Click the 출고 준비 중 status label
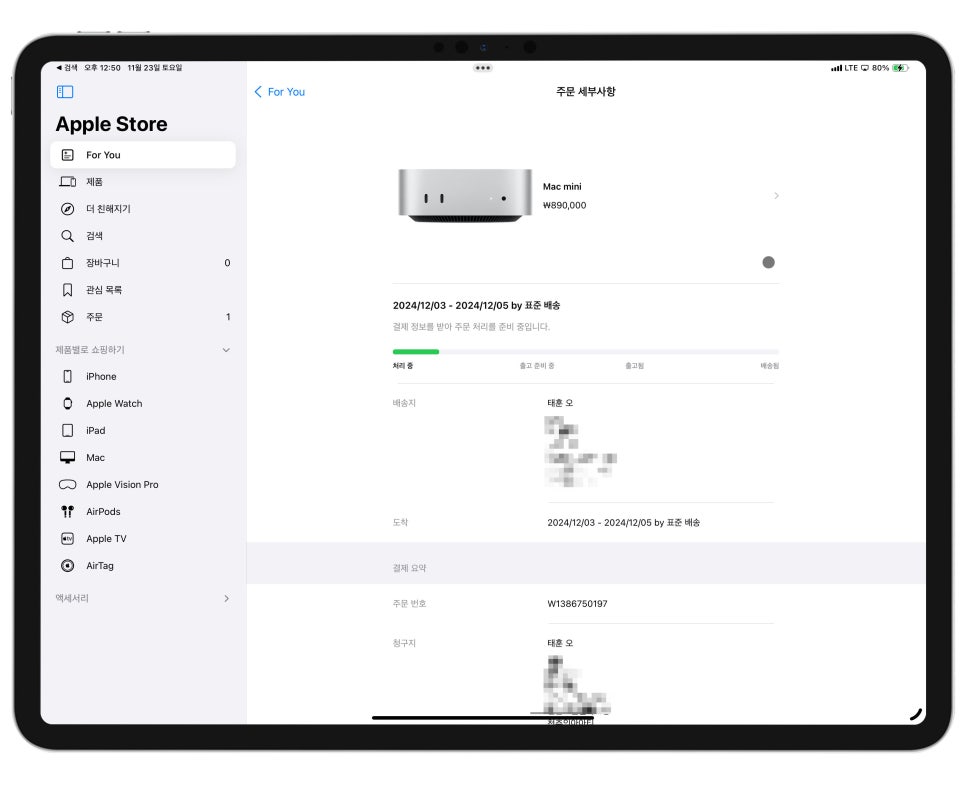The image size is (966, 785). pyautogui.click(x=537, y=366)
